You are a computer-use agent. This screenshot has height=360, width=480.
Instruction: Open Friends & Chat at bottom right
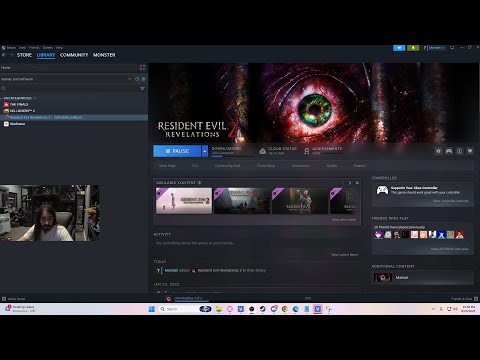coord(465,299)
